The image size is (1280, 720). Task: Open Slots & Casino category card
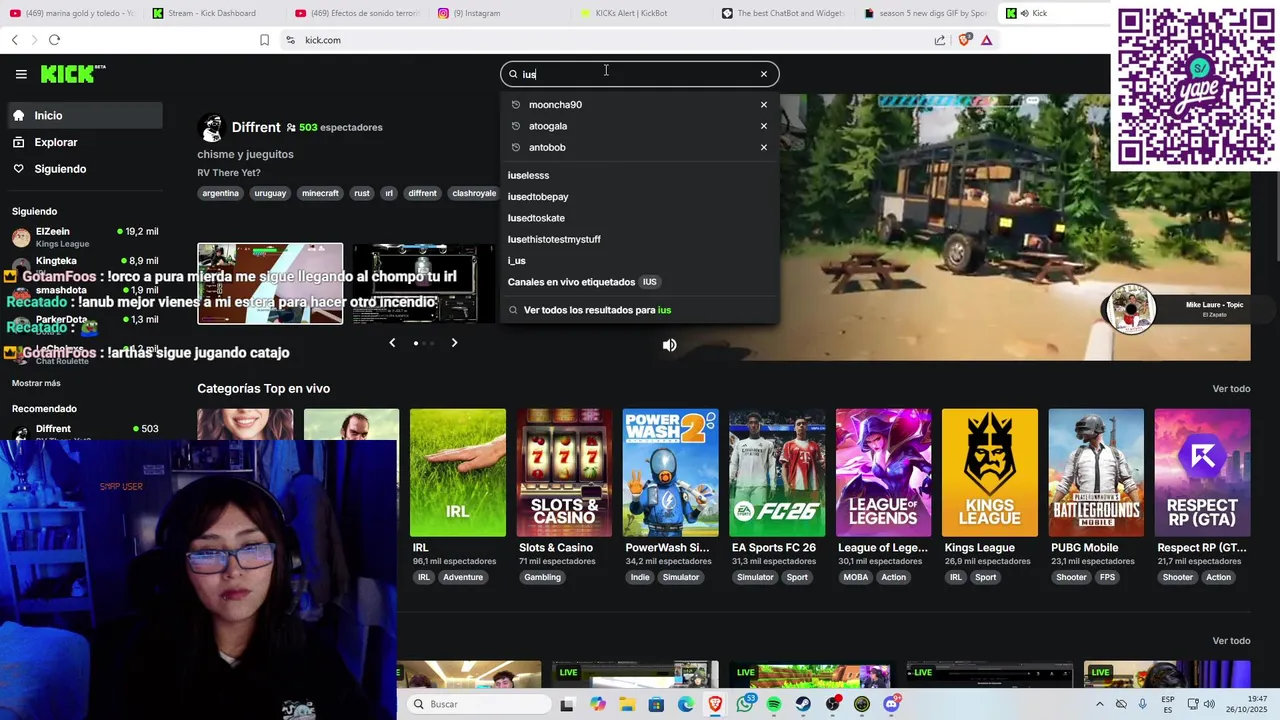564,473
